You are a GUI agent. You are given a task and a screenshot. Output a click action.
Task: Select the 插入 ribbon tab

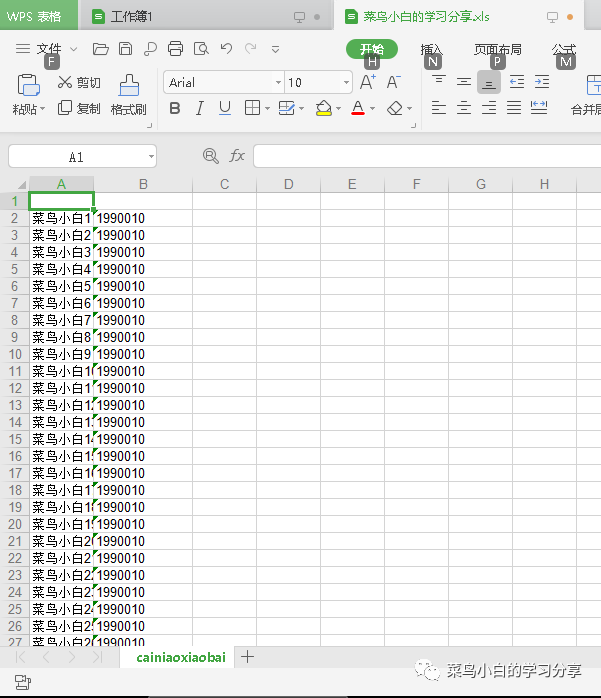pyautogui.click(x=431, y=49)
